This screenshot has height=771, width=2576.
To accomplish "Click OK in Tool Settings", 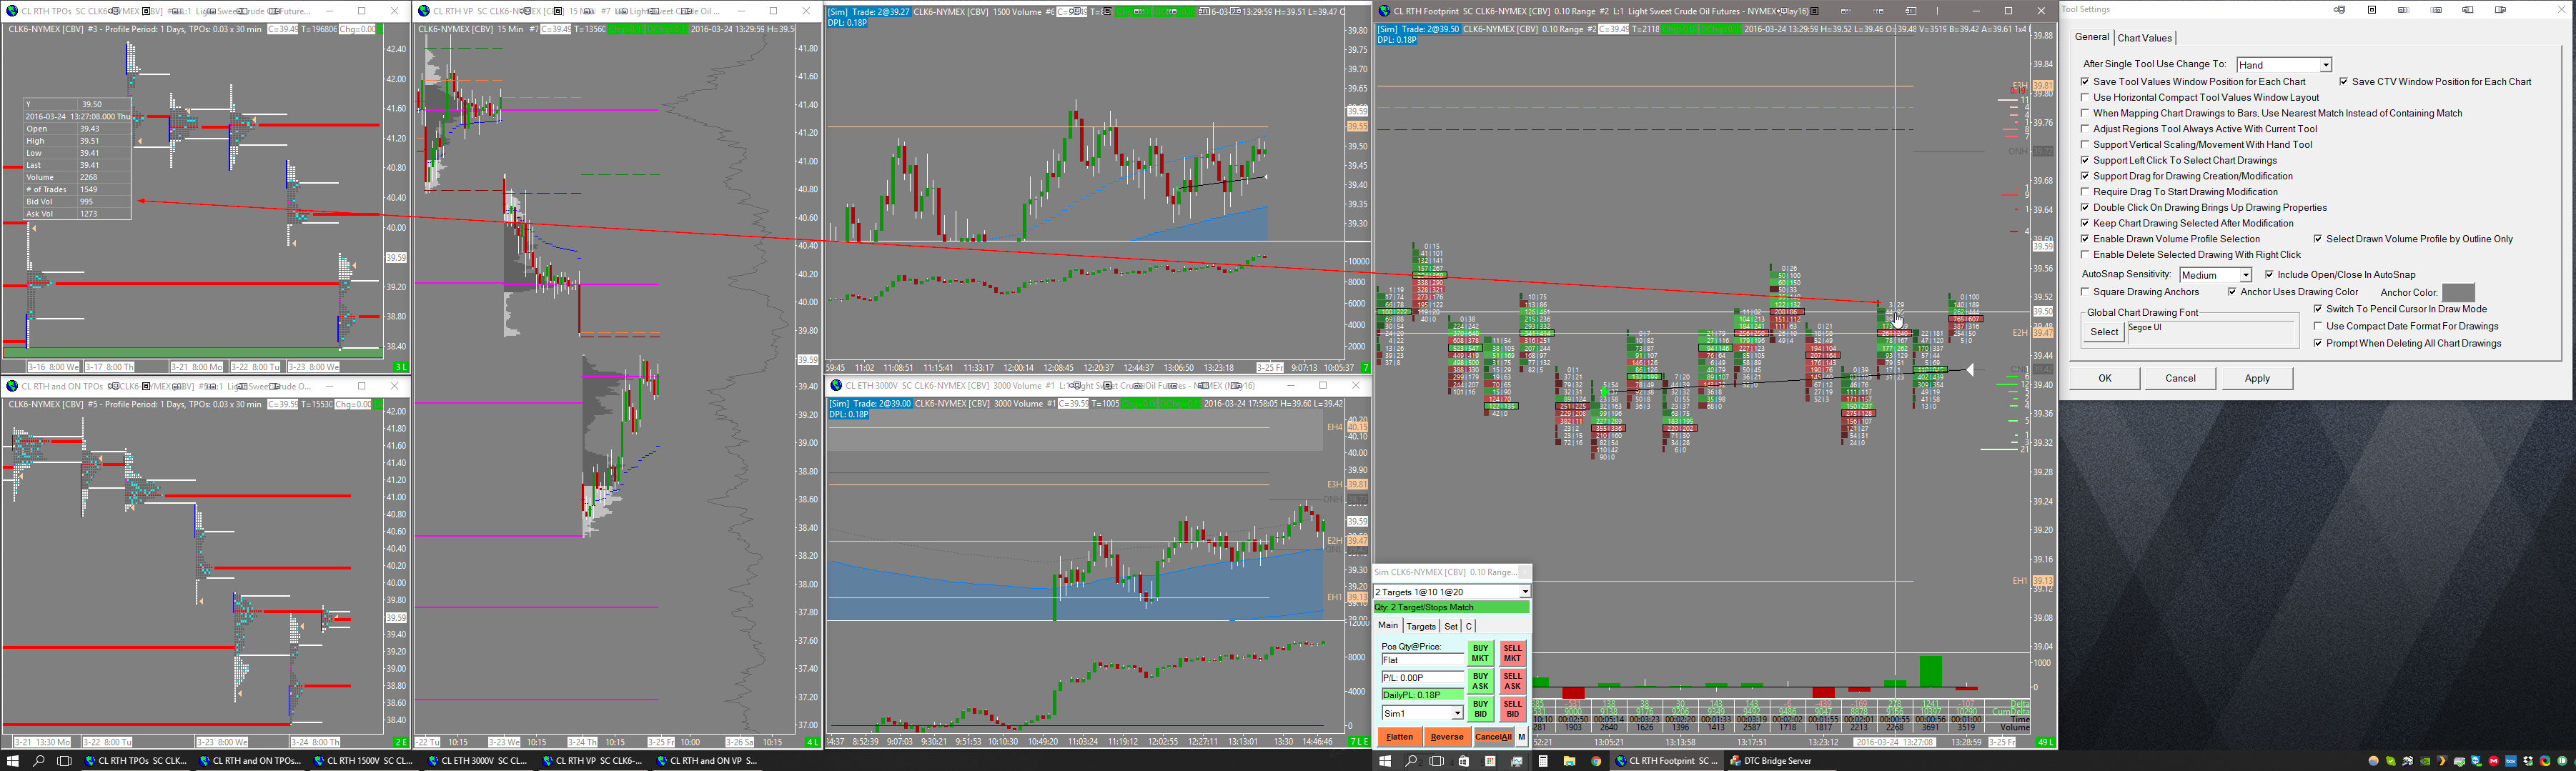I will coord(2105,378).
